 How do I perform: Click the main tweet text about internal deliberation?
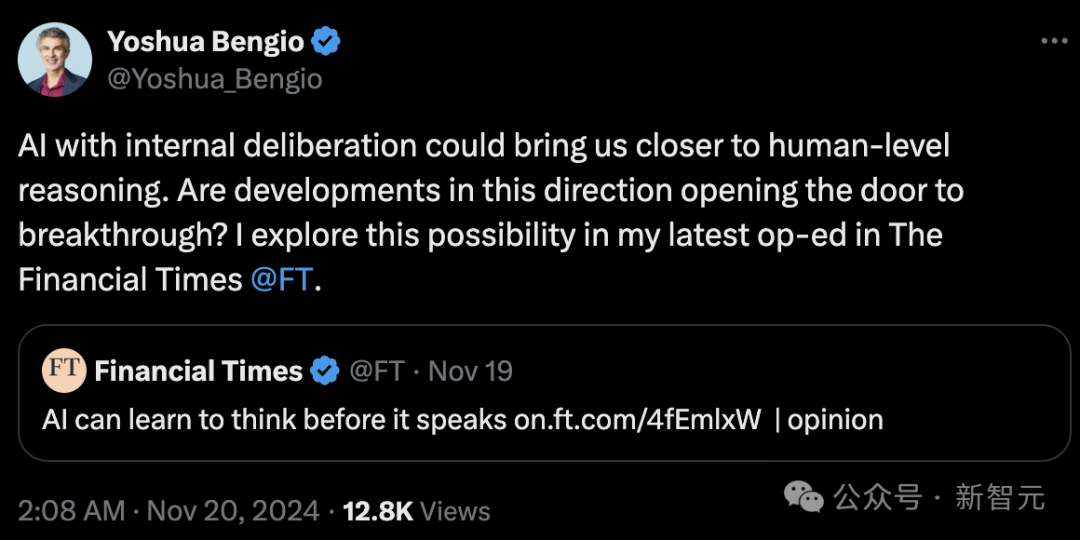click(480, 190)
